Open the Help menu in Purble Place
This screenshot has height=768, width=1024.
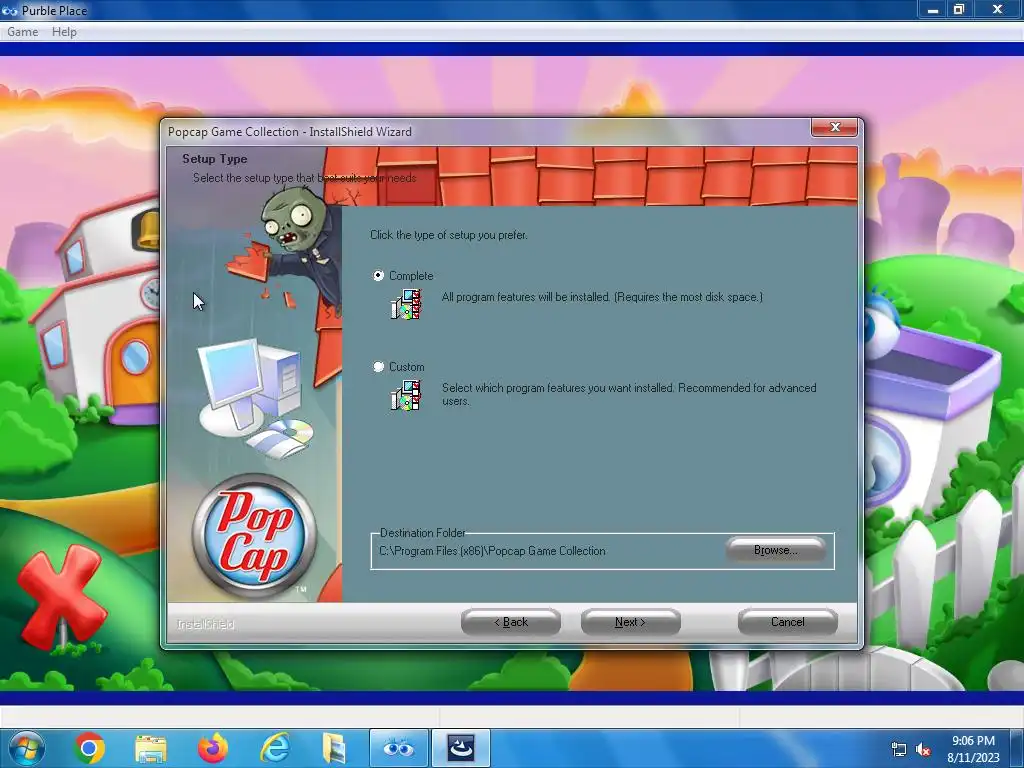point(64,31)
